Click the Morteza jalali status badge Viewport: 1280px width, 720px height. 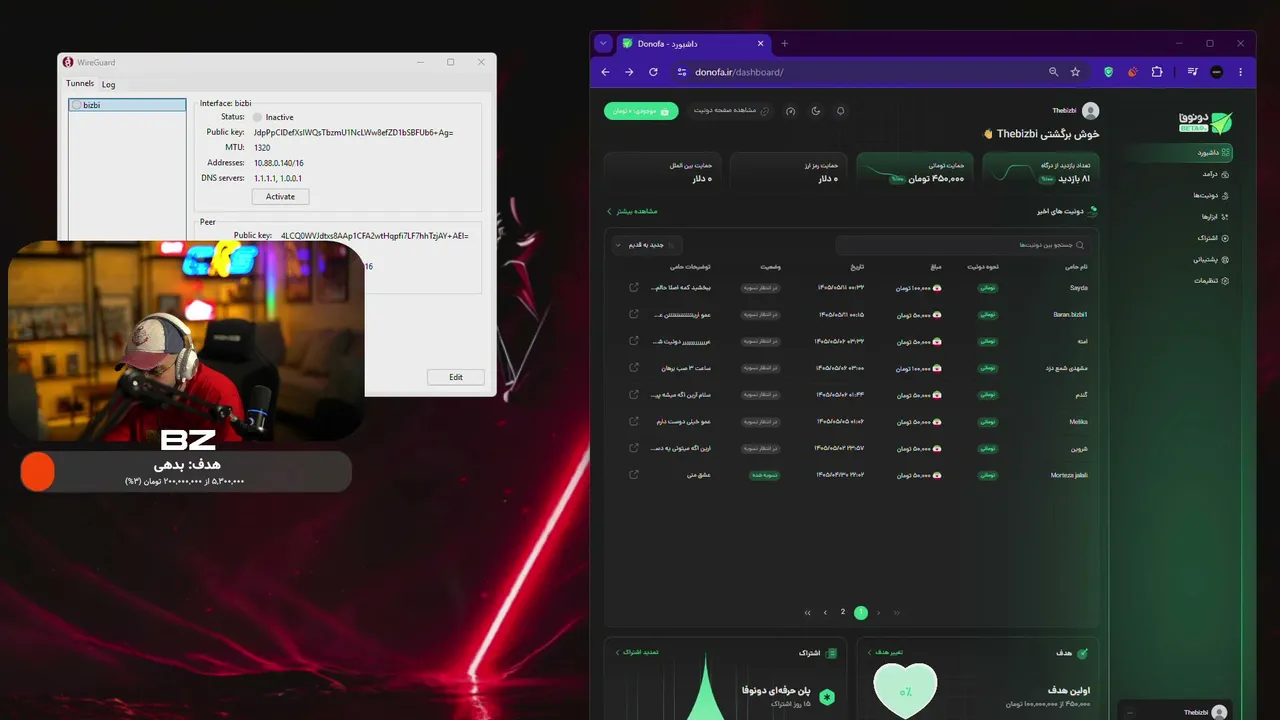point(765,475)
